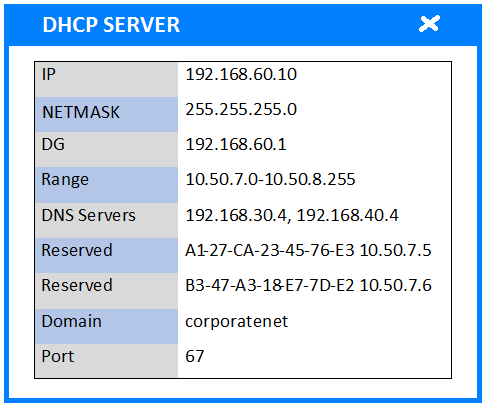Click the default gateway value 192.168.60.1
Image resolution: width=487 pixels, height=407 pixels.
[236, 144]
